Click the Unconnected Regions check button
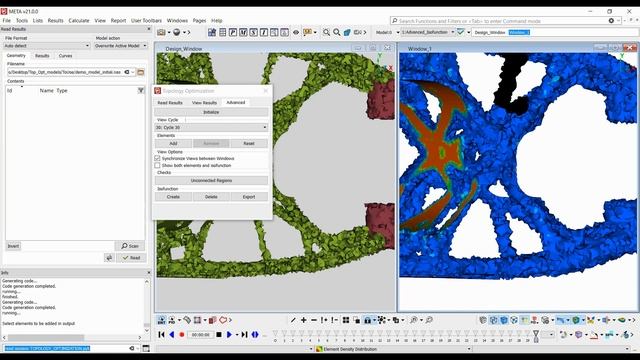 coord(211,180)
